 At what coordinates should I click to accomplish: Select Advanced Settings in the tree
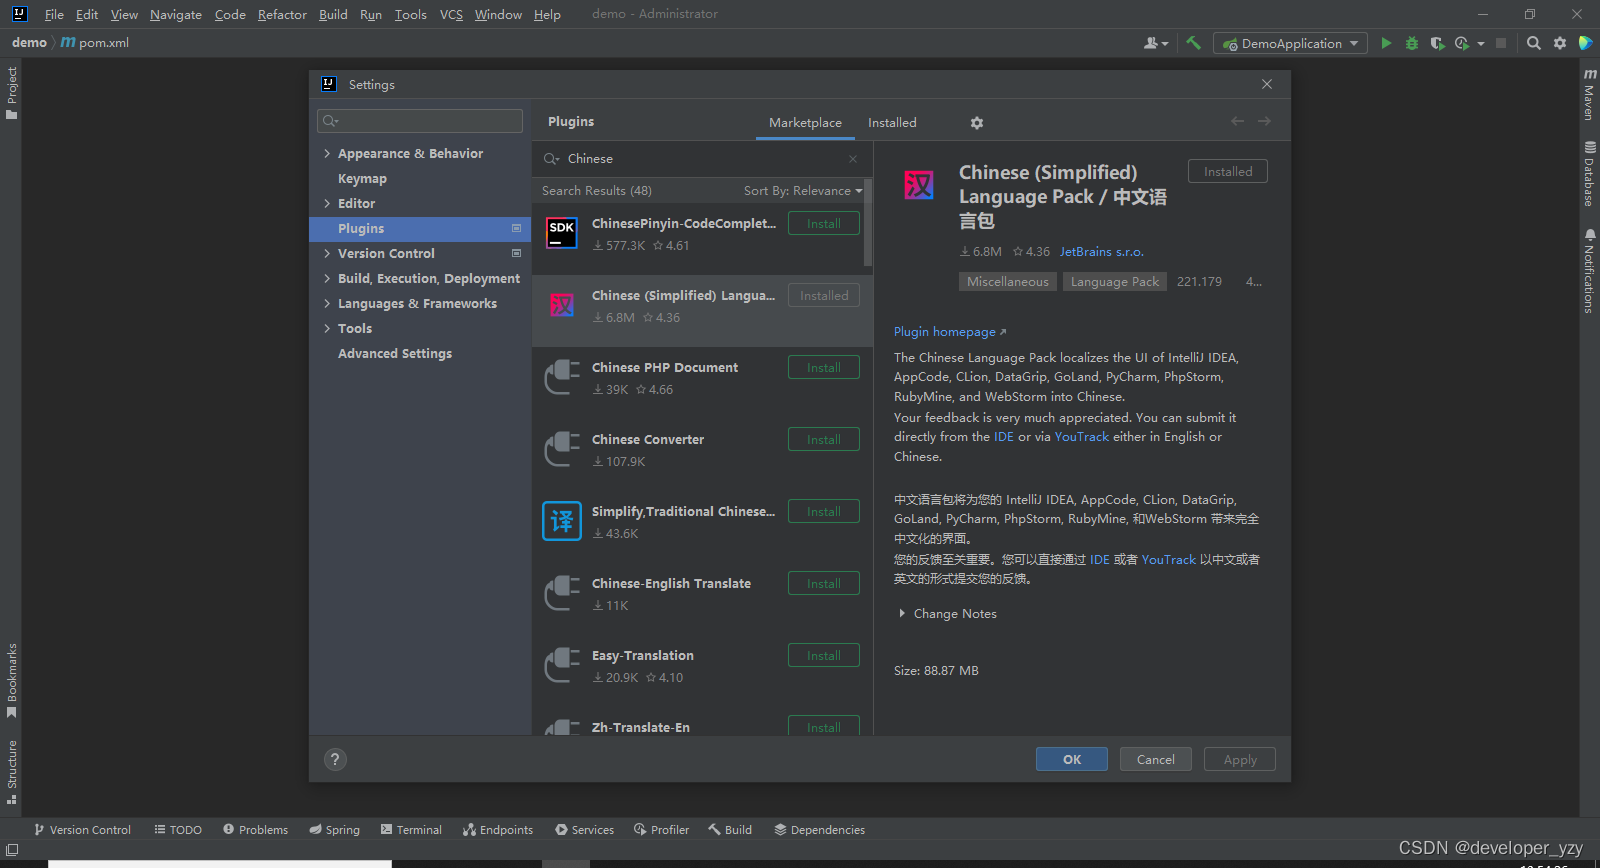click(x=395, y=353)
